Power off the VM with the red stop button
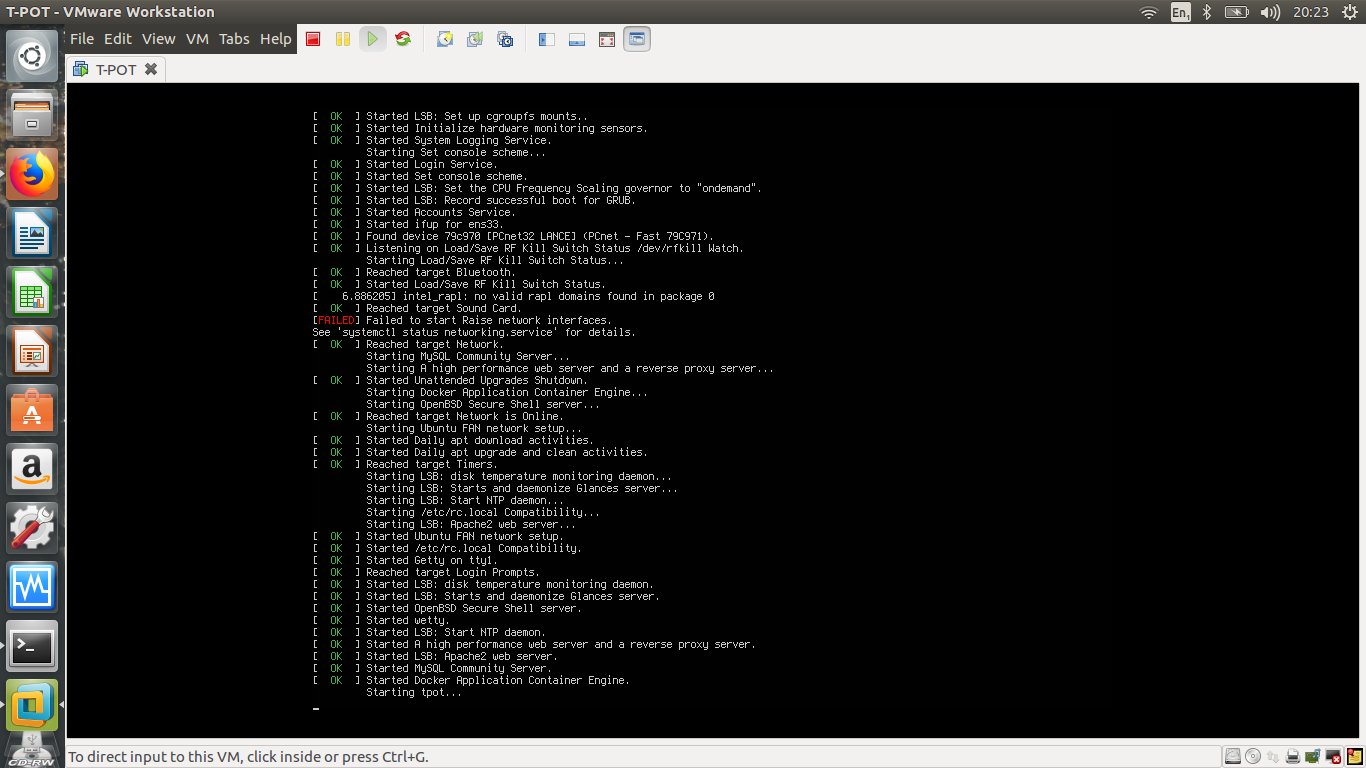 point(313,39)
